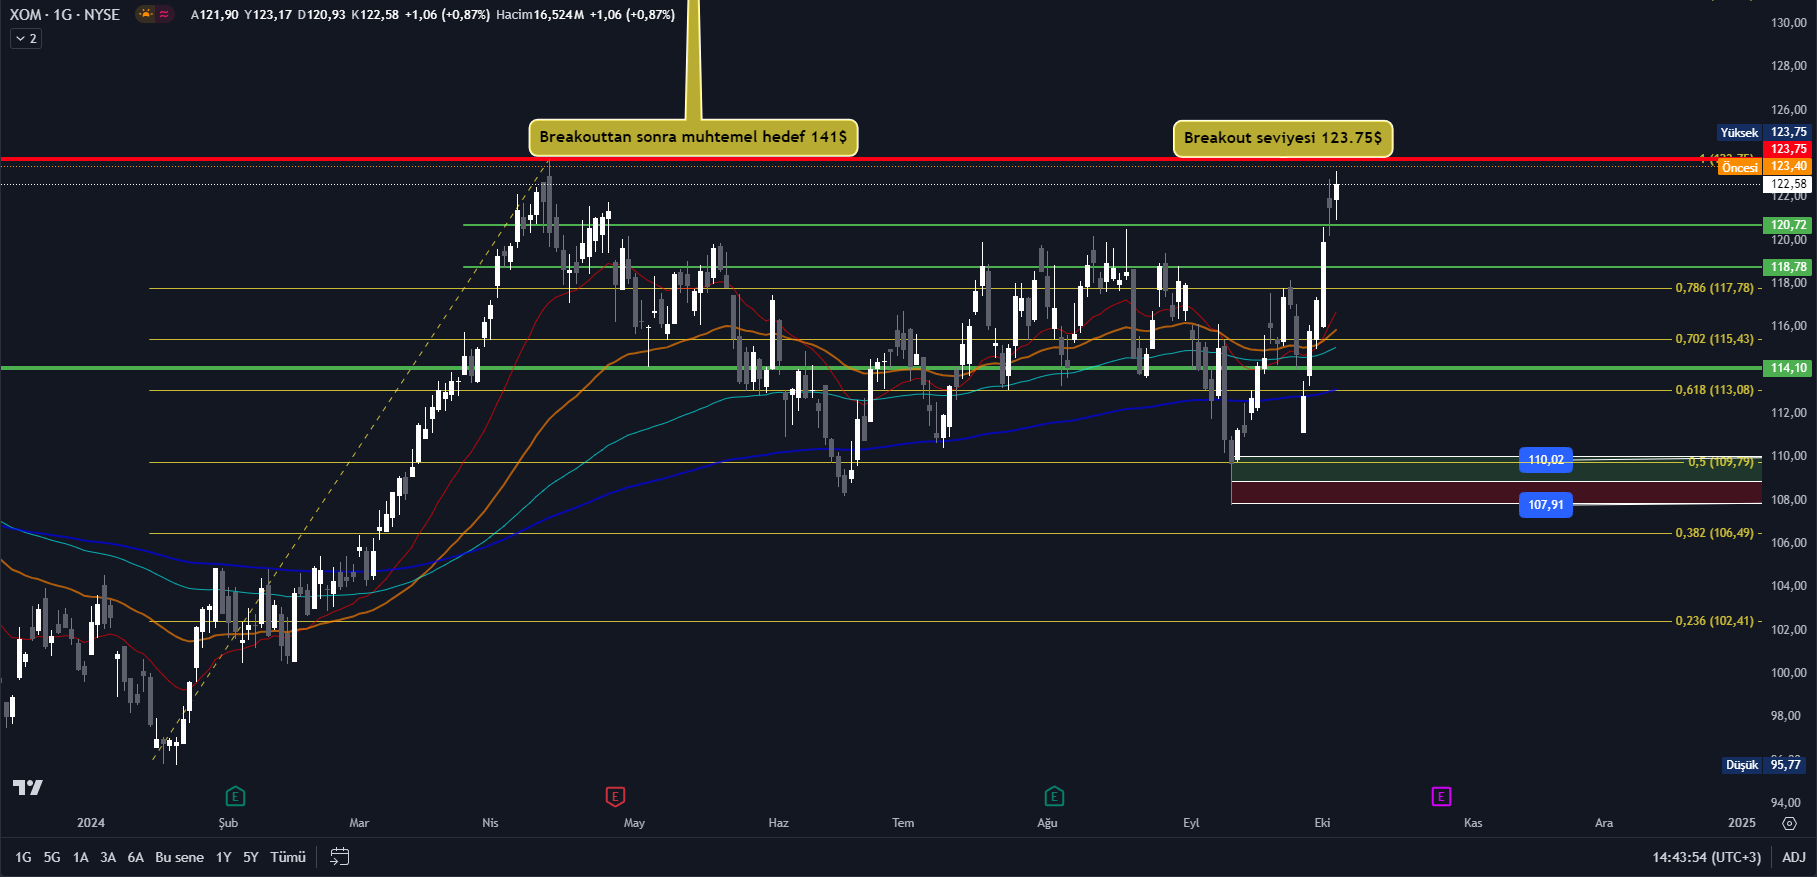Click the Y123,17 high value in header
This screenshot has height=877, width=1817.
click(268, 15)
